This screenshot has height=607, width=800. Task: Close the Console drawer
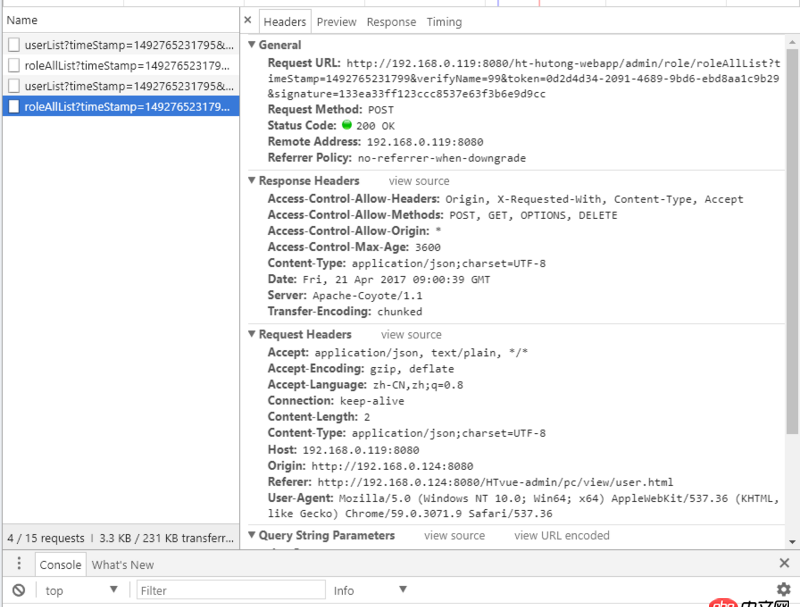pos(784,563)
